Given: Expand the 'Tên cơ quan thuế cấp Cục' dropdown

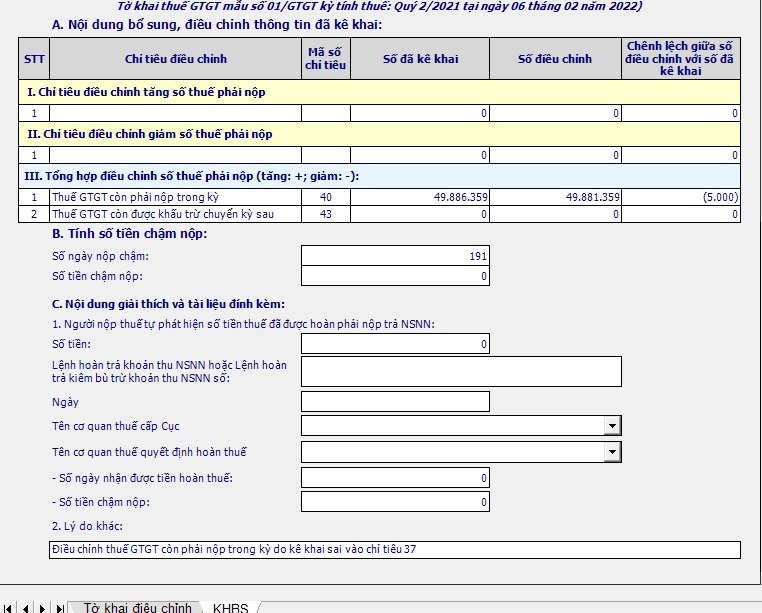Looking at the screenshot, I should click(612, 426).
